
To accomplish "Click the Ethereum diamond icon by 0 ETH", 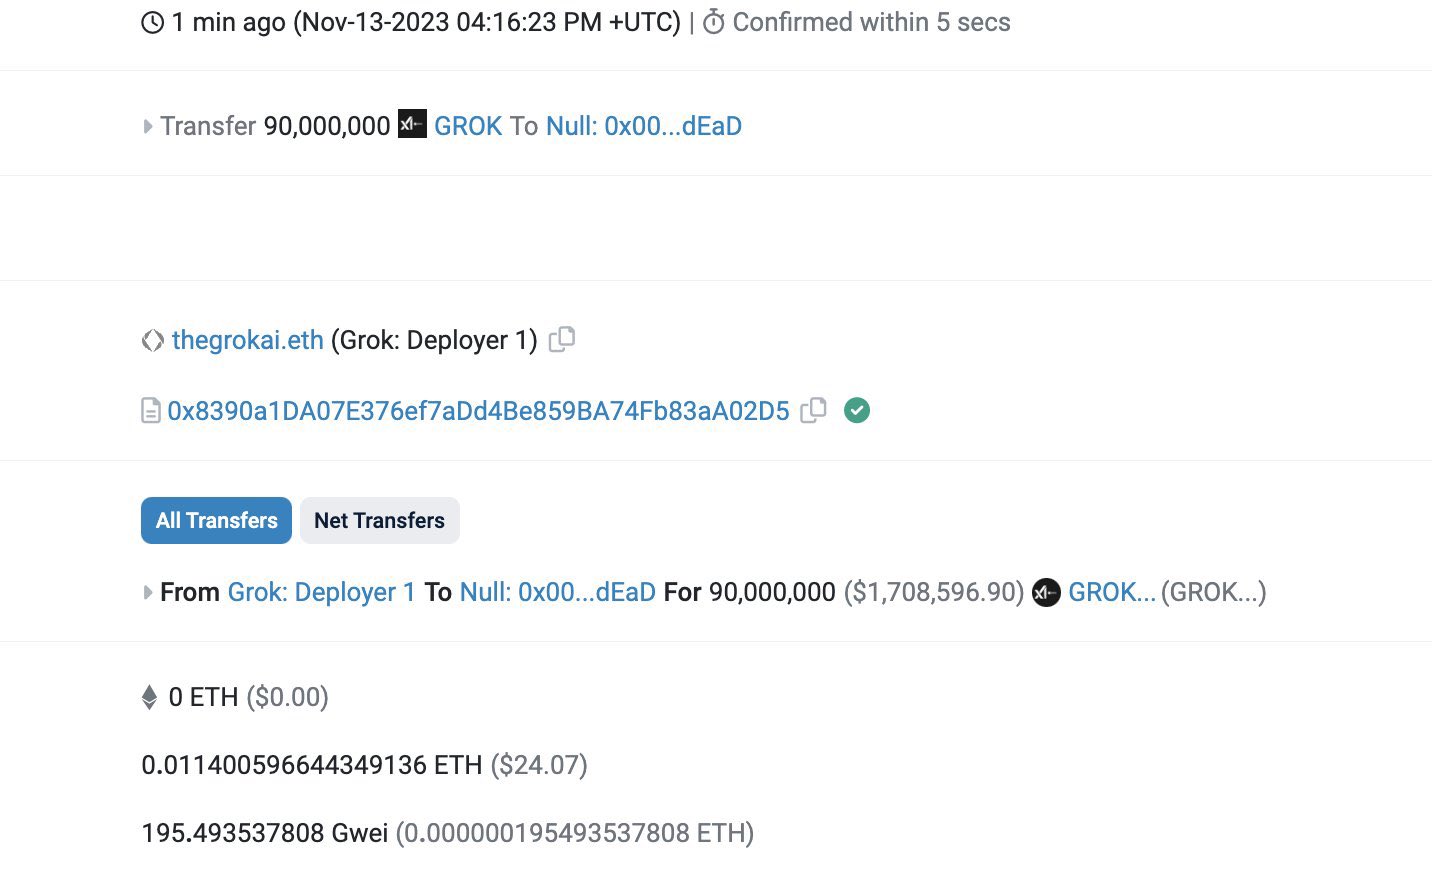I will click(x=150, y=697).
